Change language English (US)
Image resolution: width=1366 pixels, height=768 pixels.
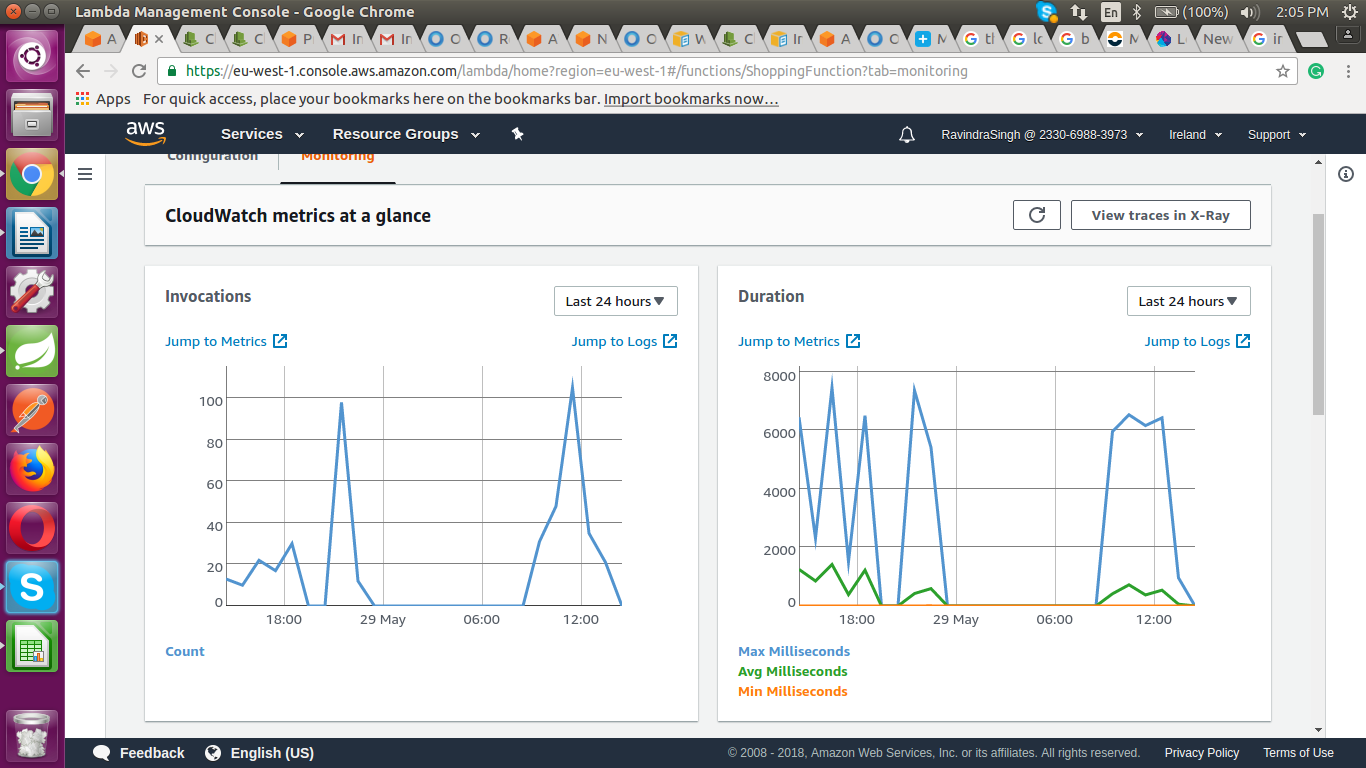(x=259, y=753)
